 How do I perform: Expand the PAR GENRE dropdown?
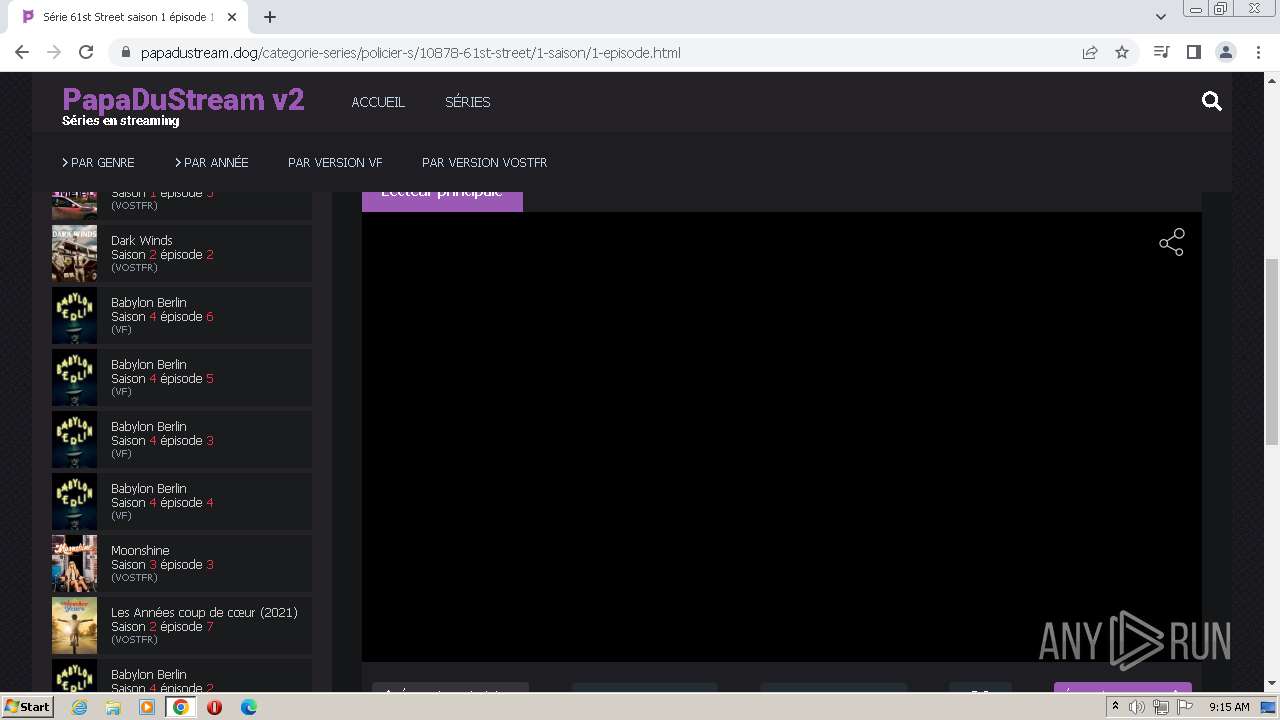click(x=98, y=162)
